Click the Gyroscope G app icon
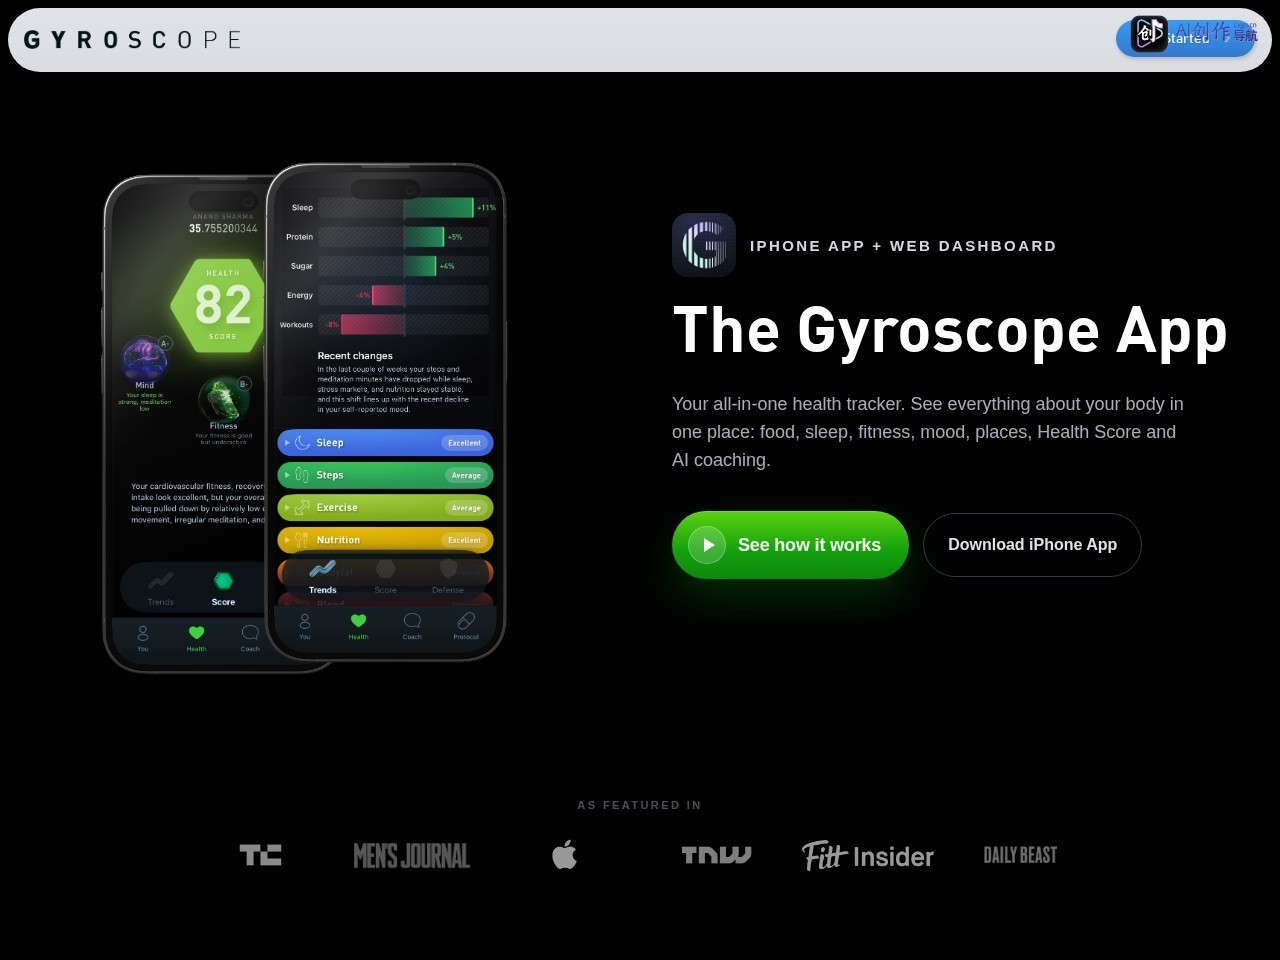Screen dimensions: 1280x960 point(704,245)
